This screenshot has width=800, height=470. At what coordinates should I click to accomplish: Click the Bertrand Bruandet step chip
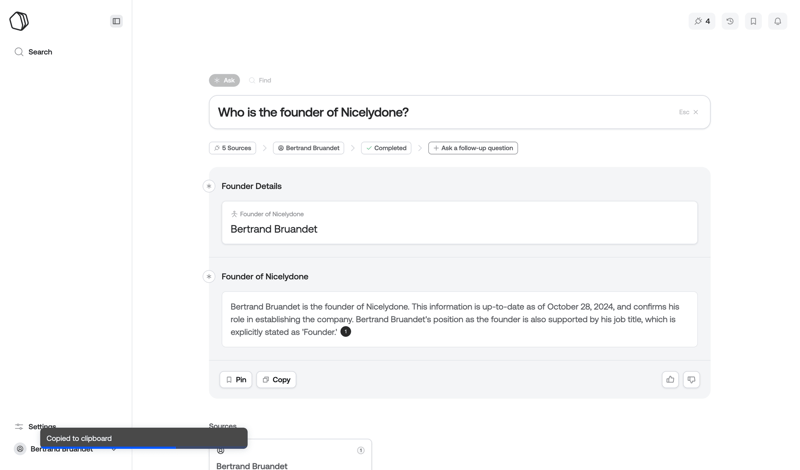[309, 148]
